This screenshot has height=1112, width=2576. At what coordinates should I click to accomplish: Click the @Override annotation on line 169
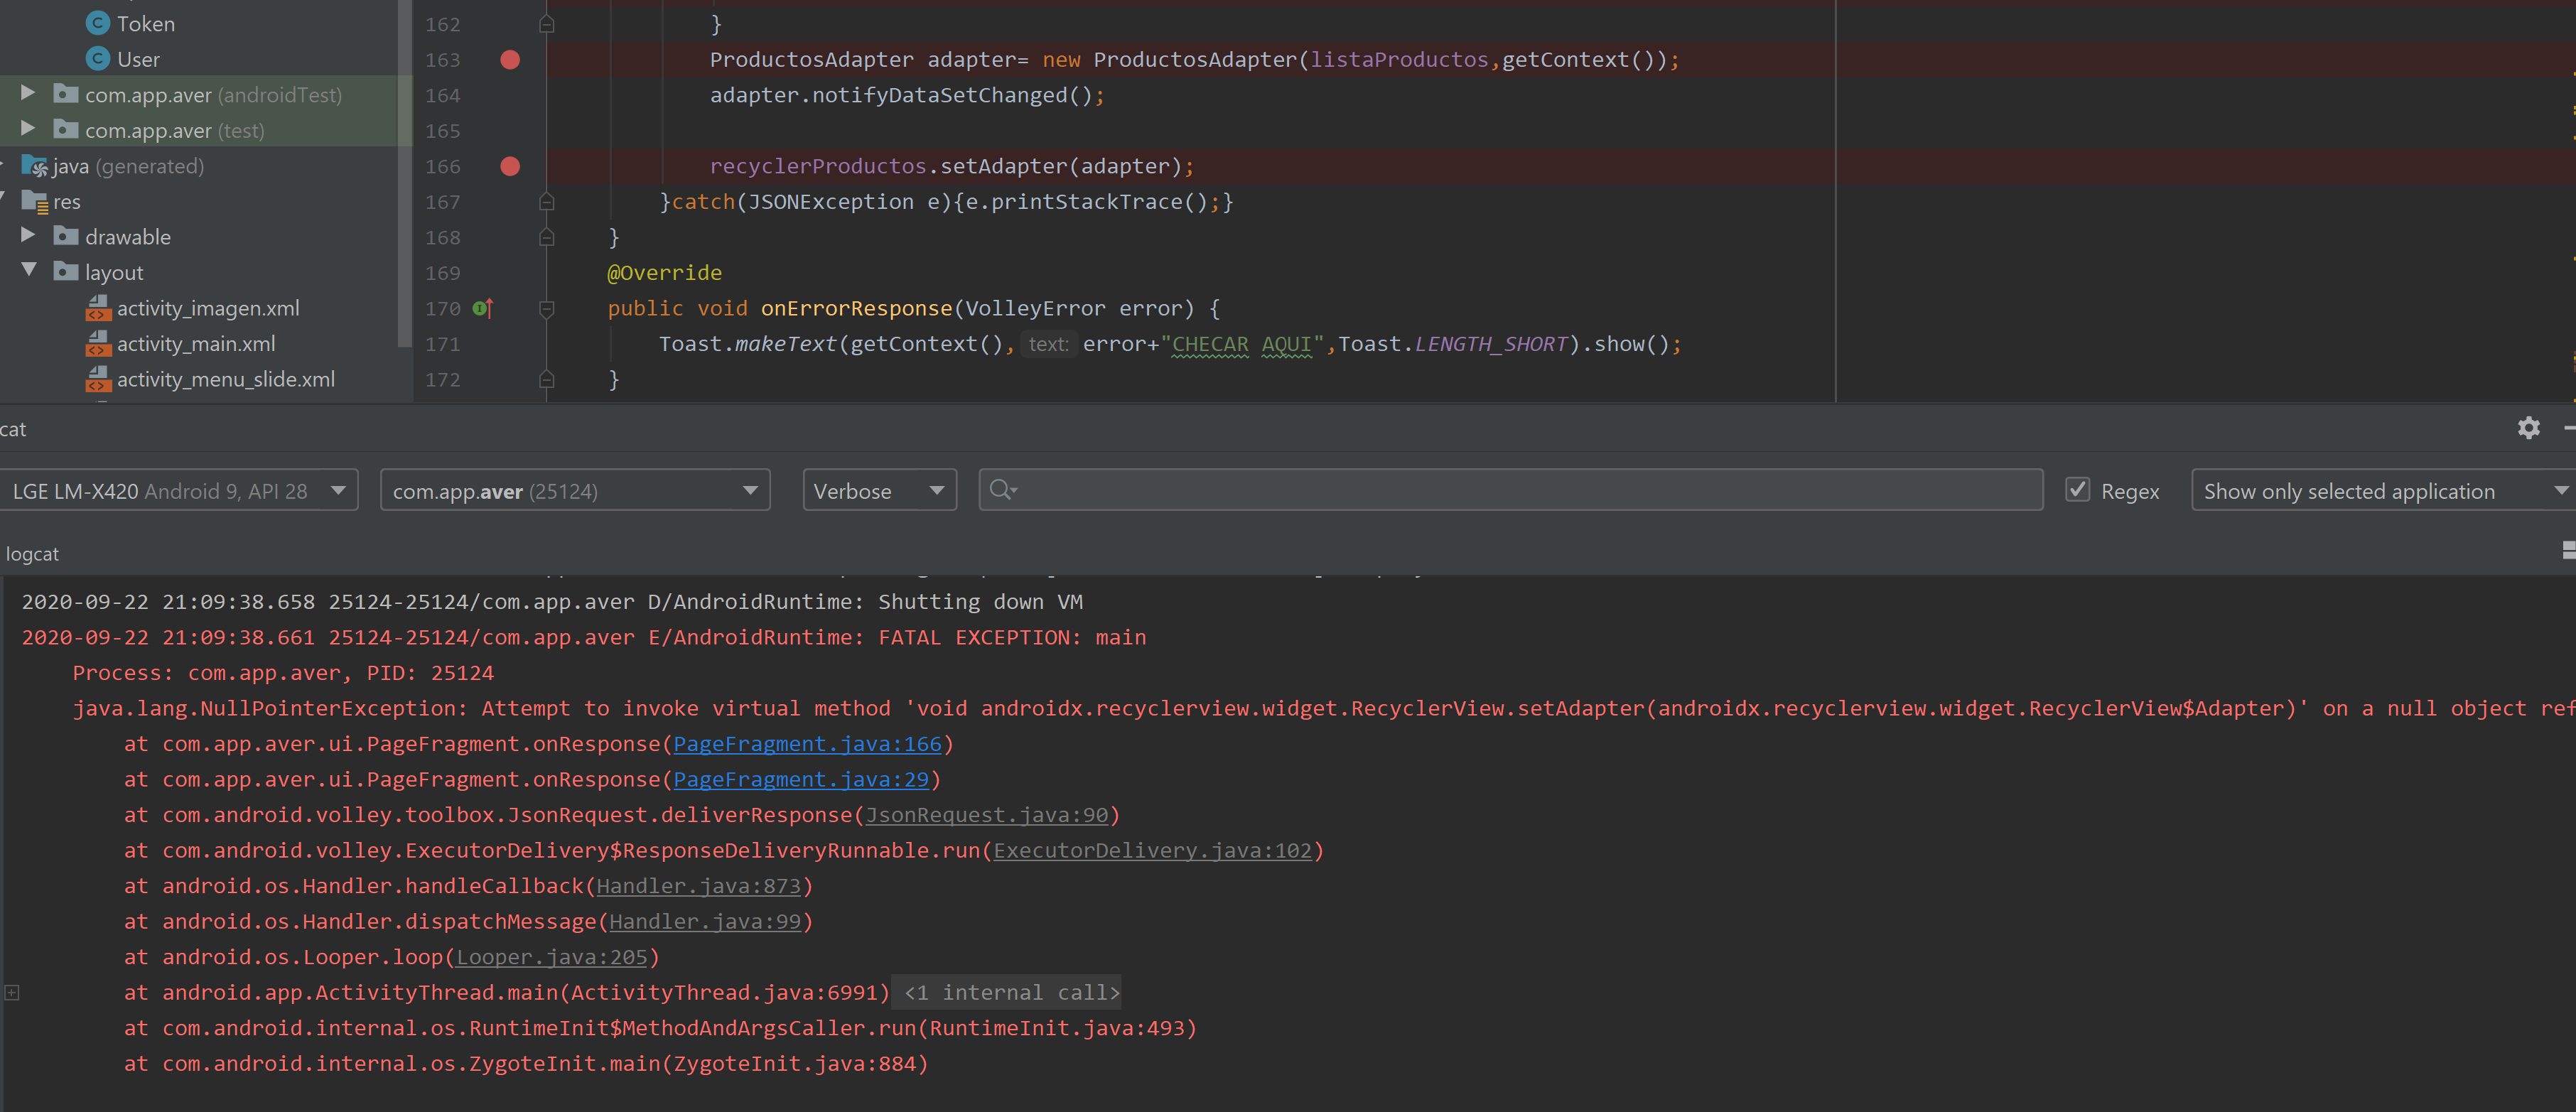pyautogui.click(x=664, y=272)
